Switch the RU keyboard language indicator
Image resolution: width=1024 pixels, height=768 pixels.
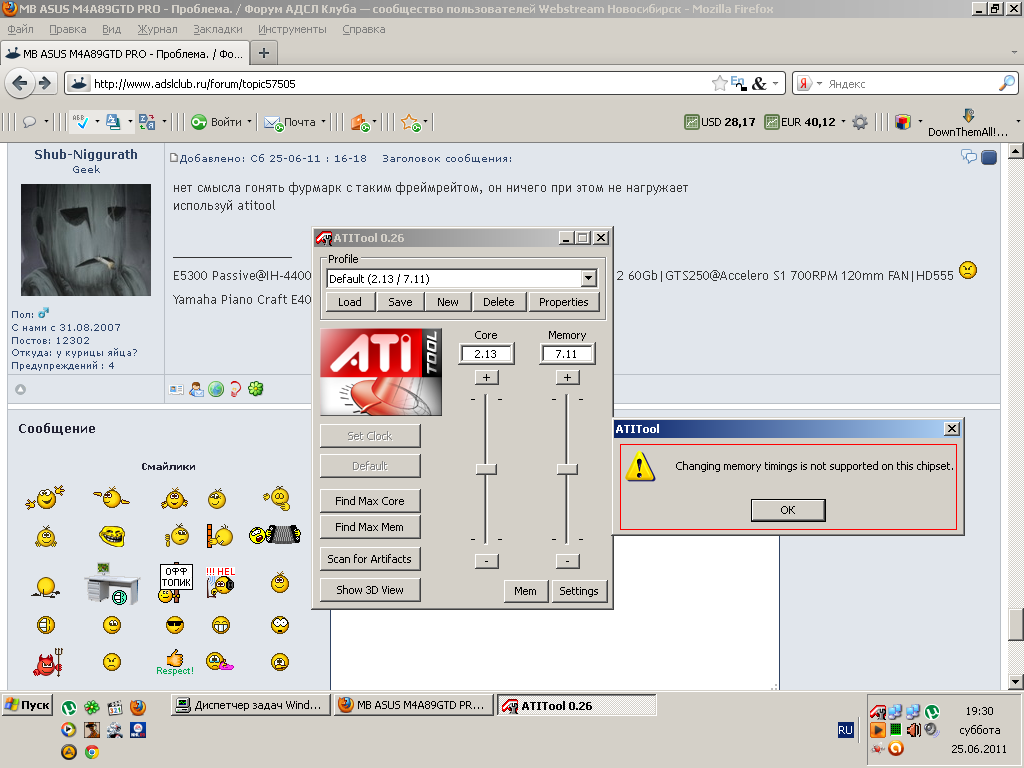point(845,730)
